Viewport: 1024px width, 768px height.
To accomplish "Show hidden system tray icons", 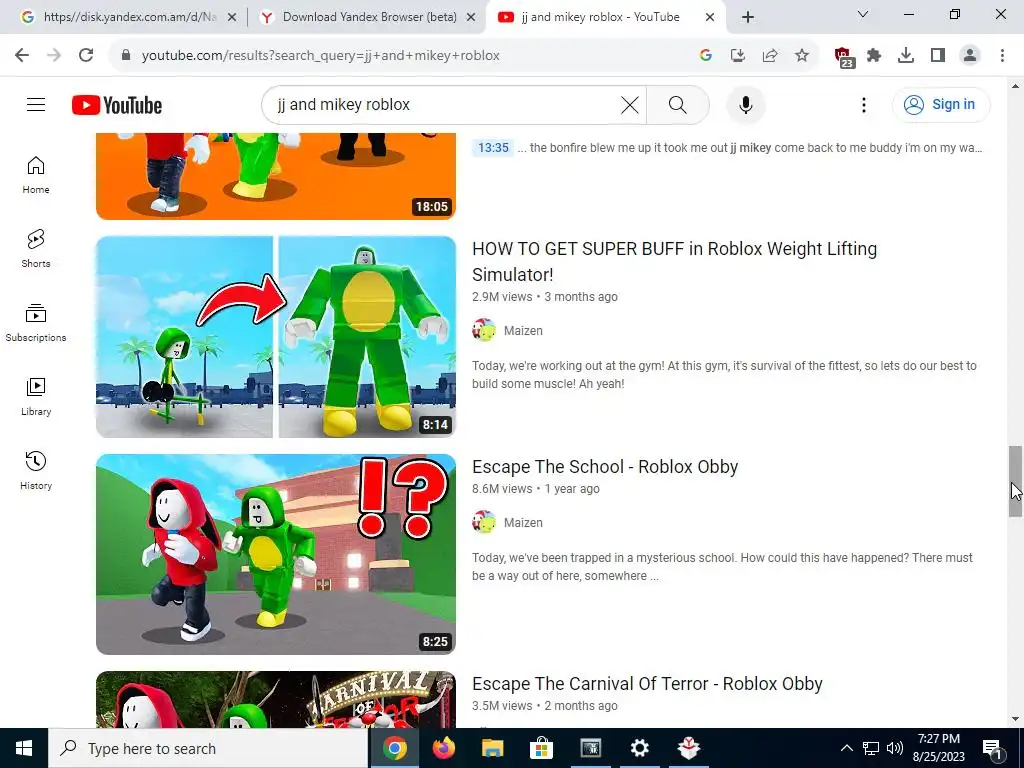I will pyautogui.click(x=846, y=748).
